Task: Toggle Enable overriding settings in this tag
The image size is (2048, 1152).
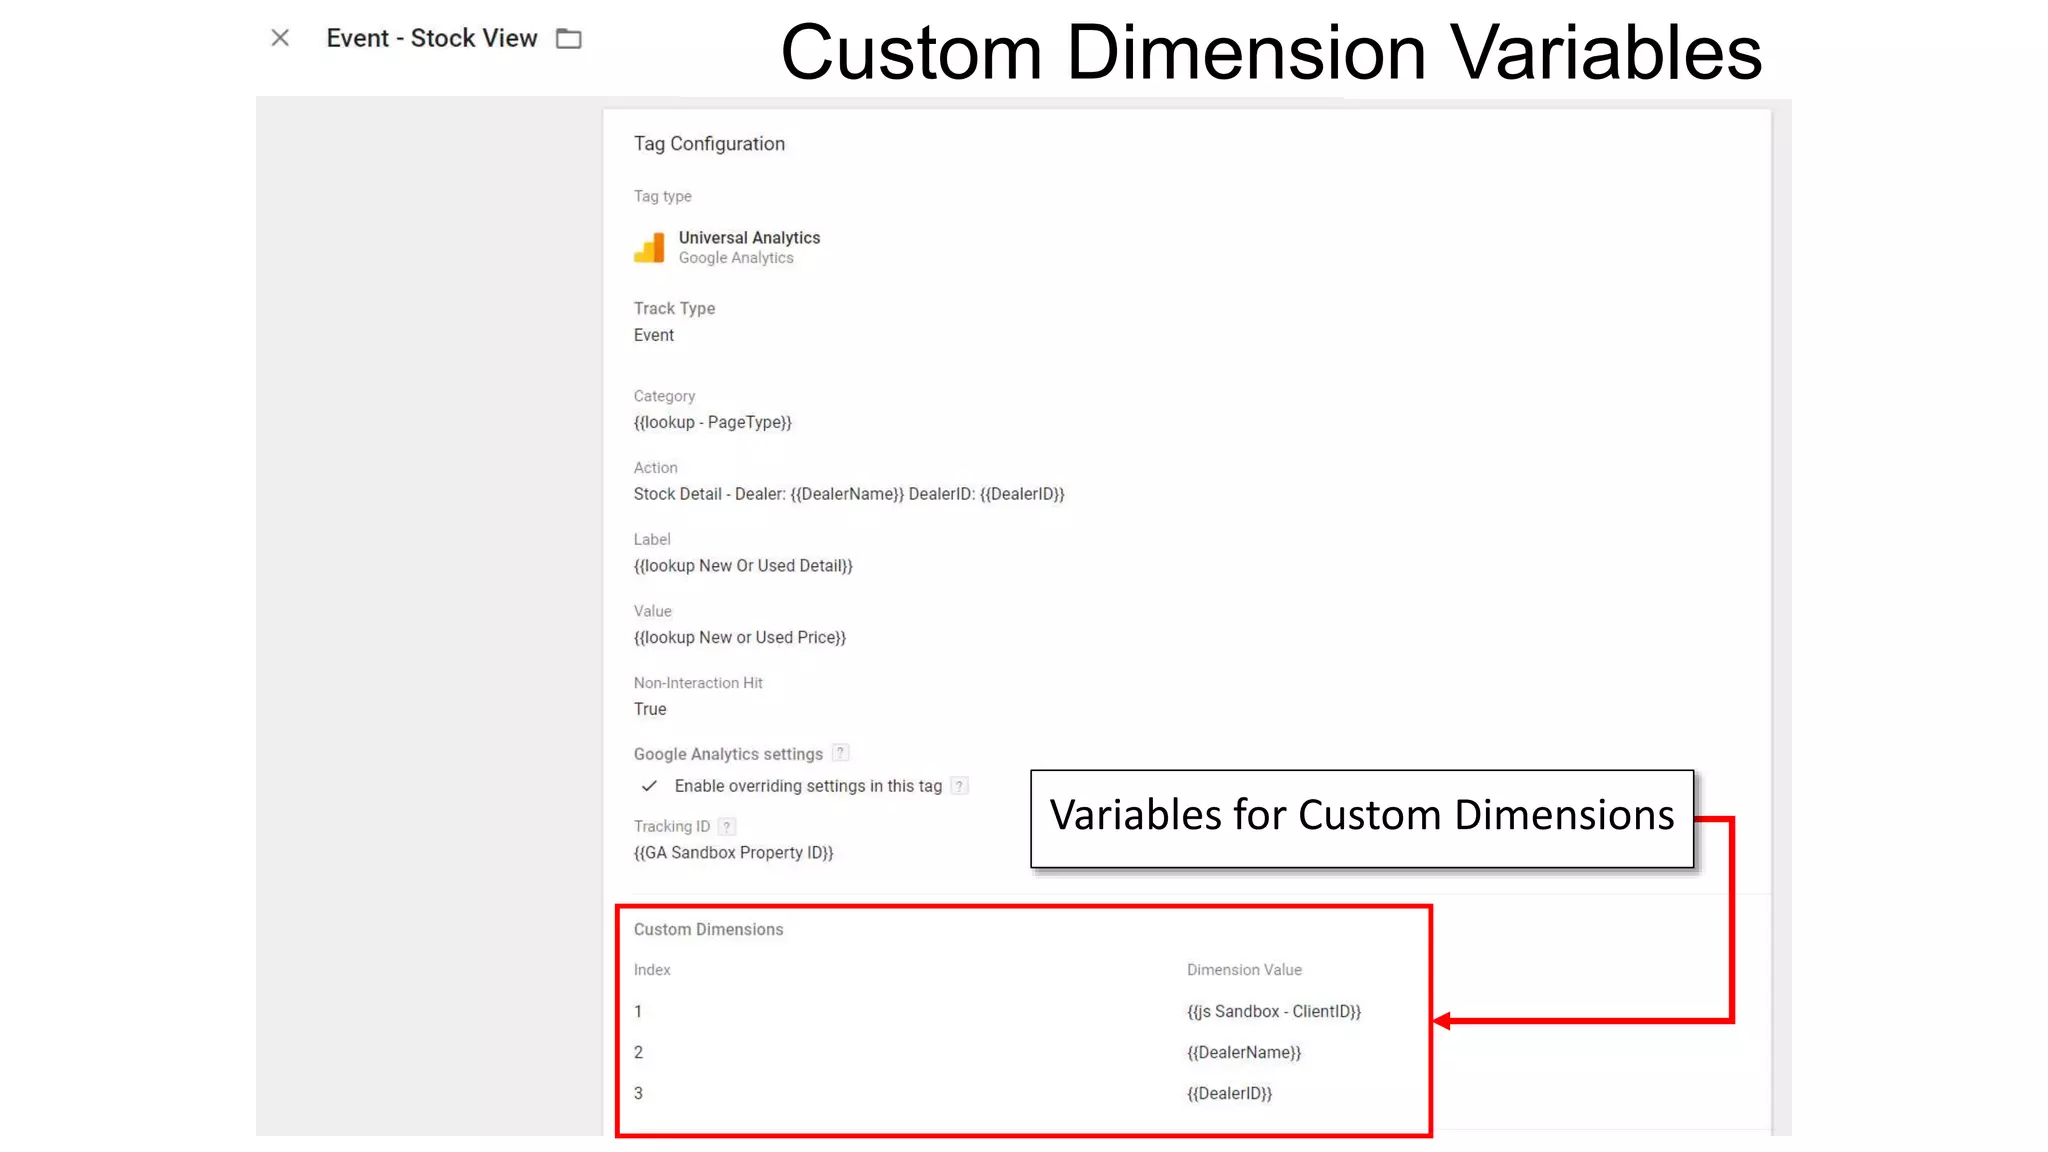Action: click(x=649, y=786)
